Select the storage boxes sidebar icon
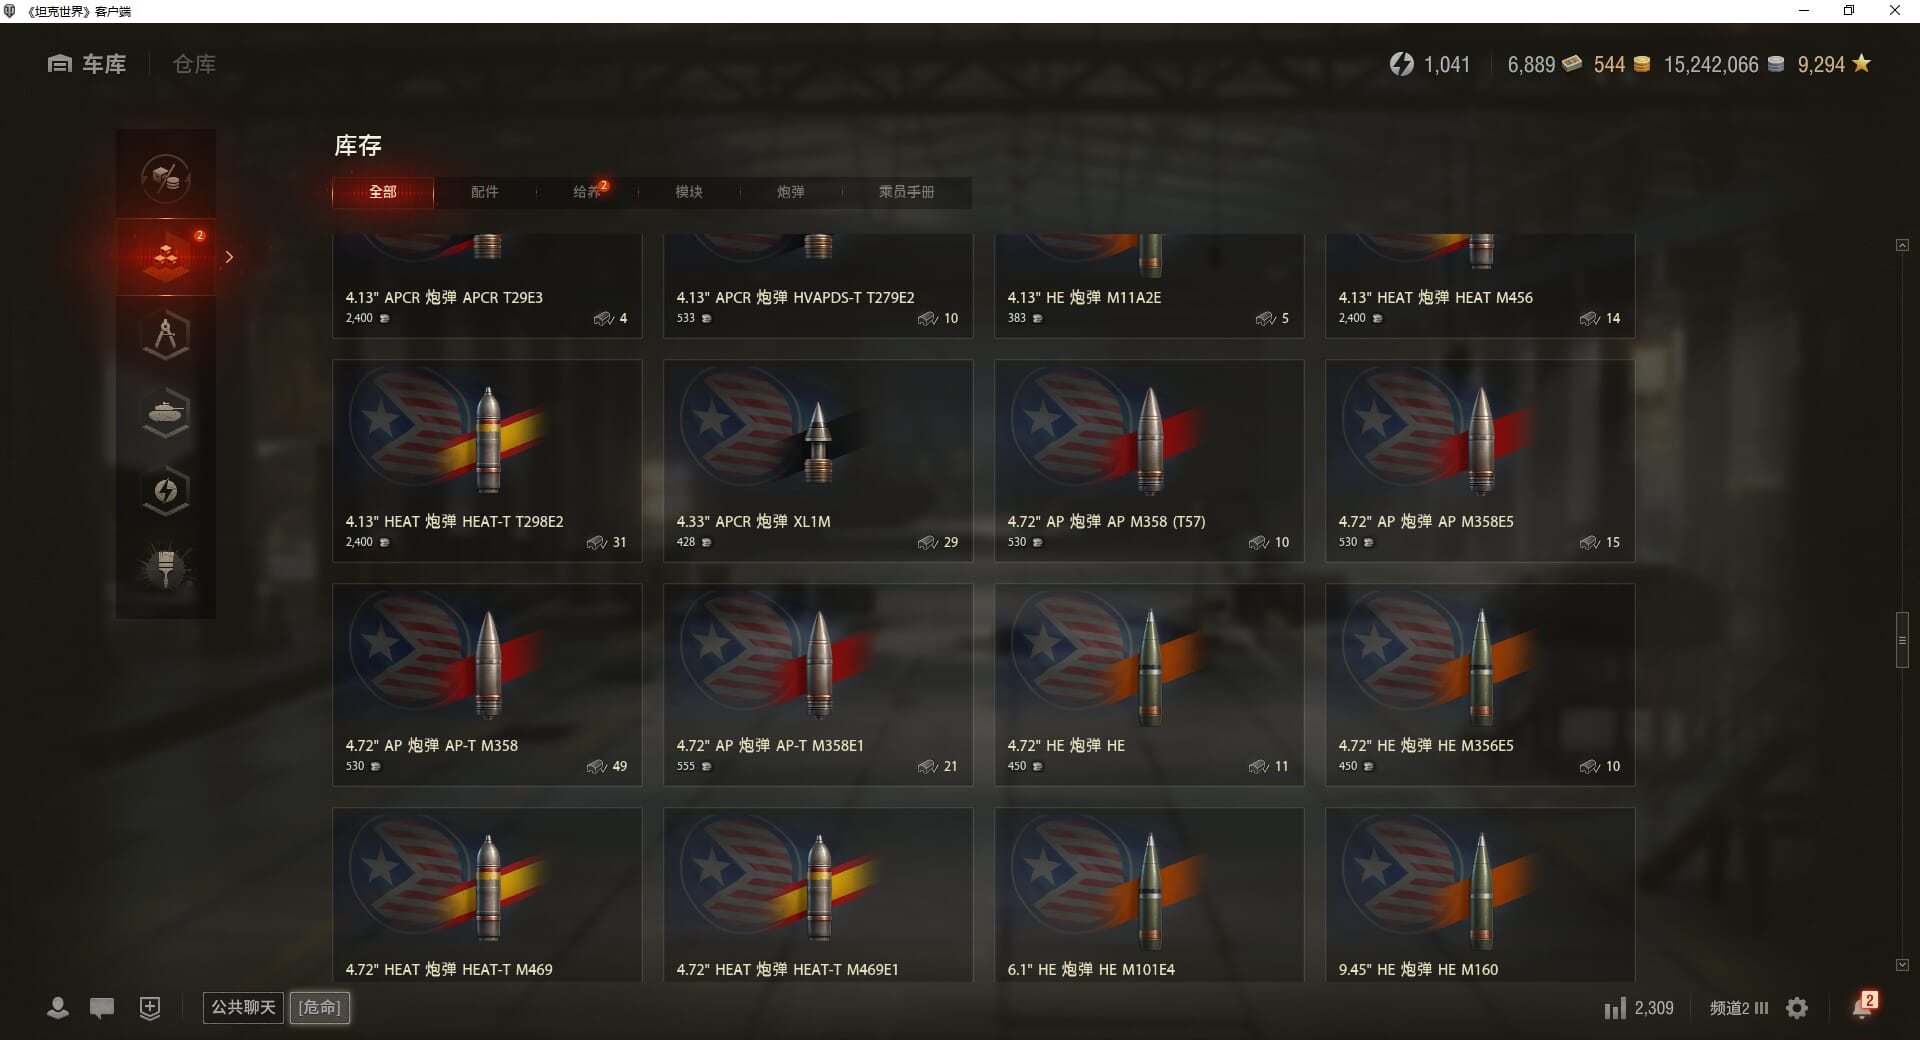The width and height of the screenshot is (1920, 1040). 166,257
